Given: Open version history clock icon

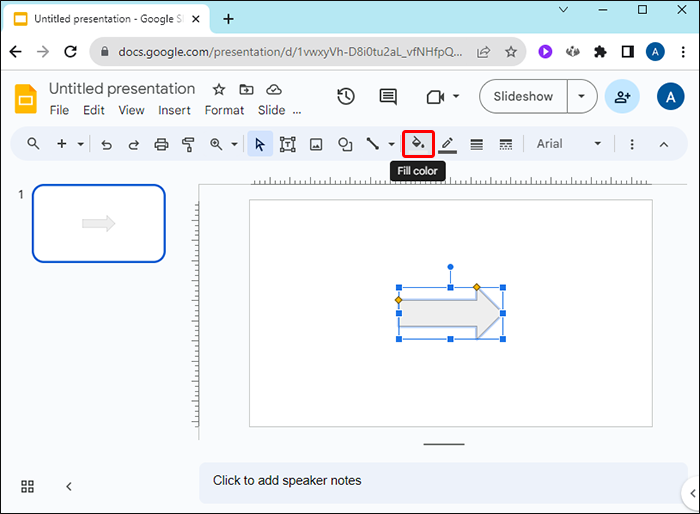Looking at the screenshot, I should coord(346,96).
